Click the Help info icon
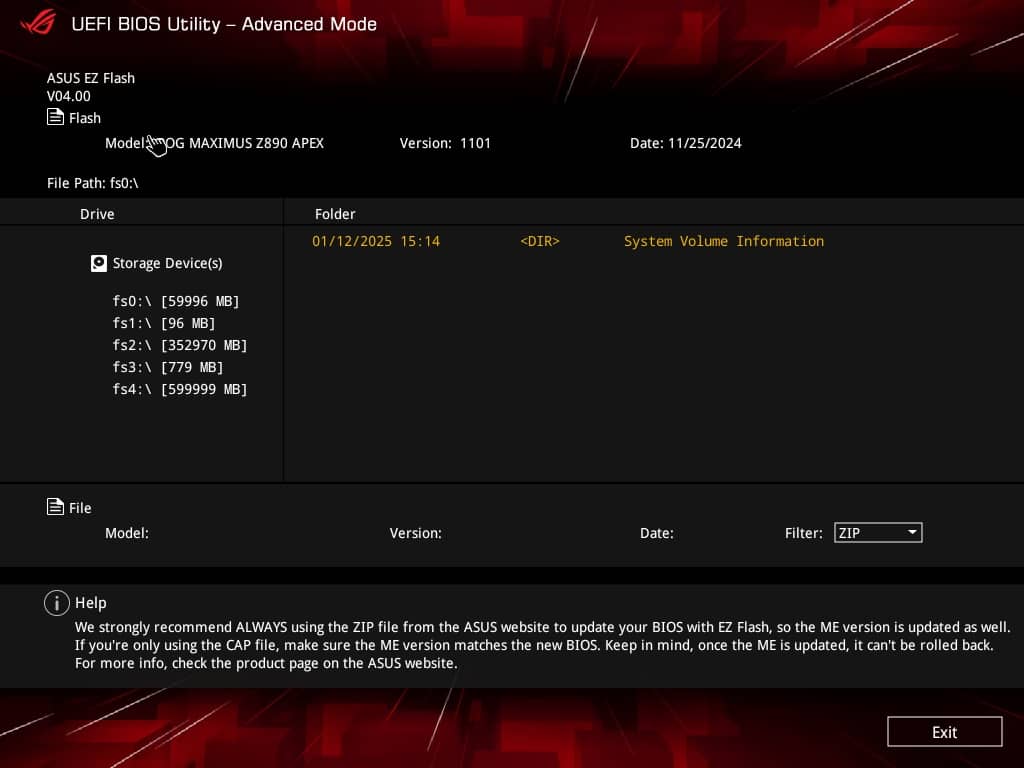The image size is (1024, 768). [57, 603]
